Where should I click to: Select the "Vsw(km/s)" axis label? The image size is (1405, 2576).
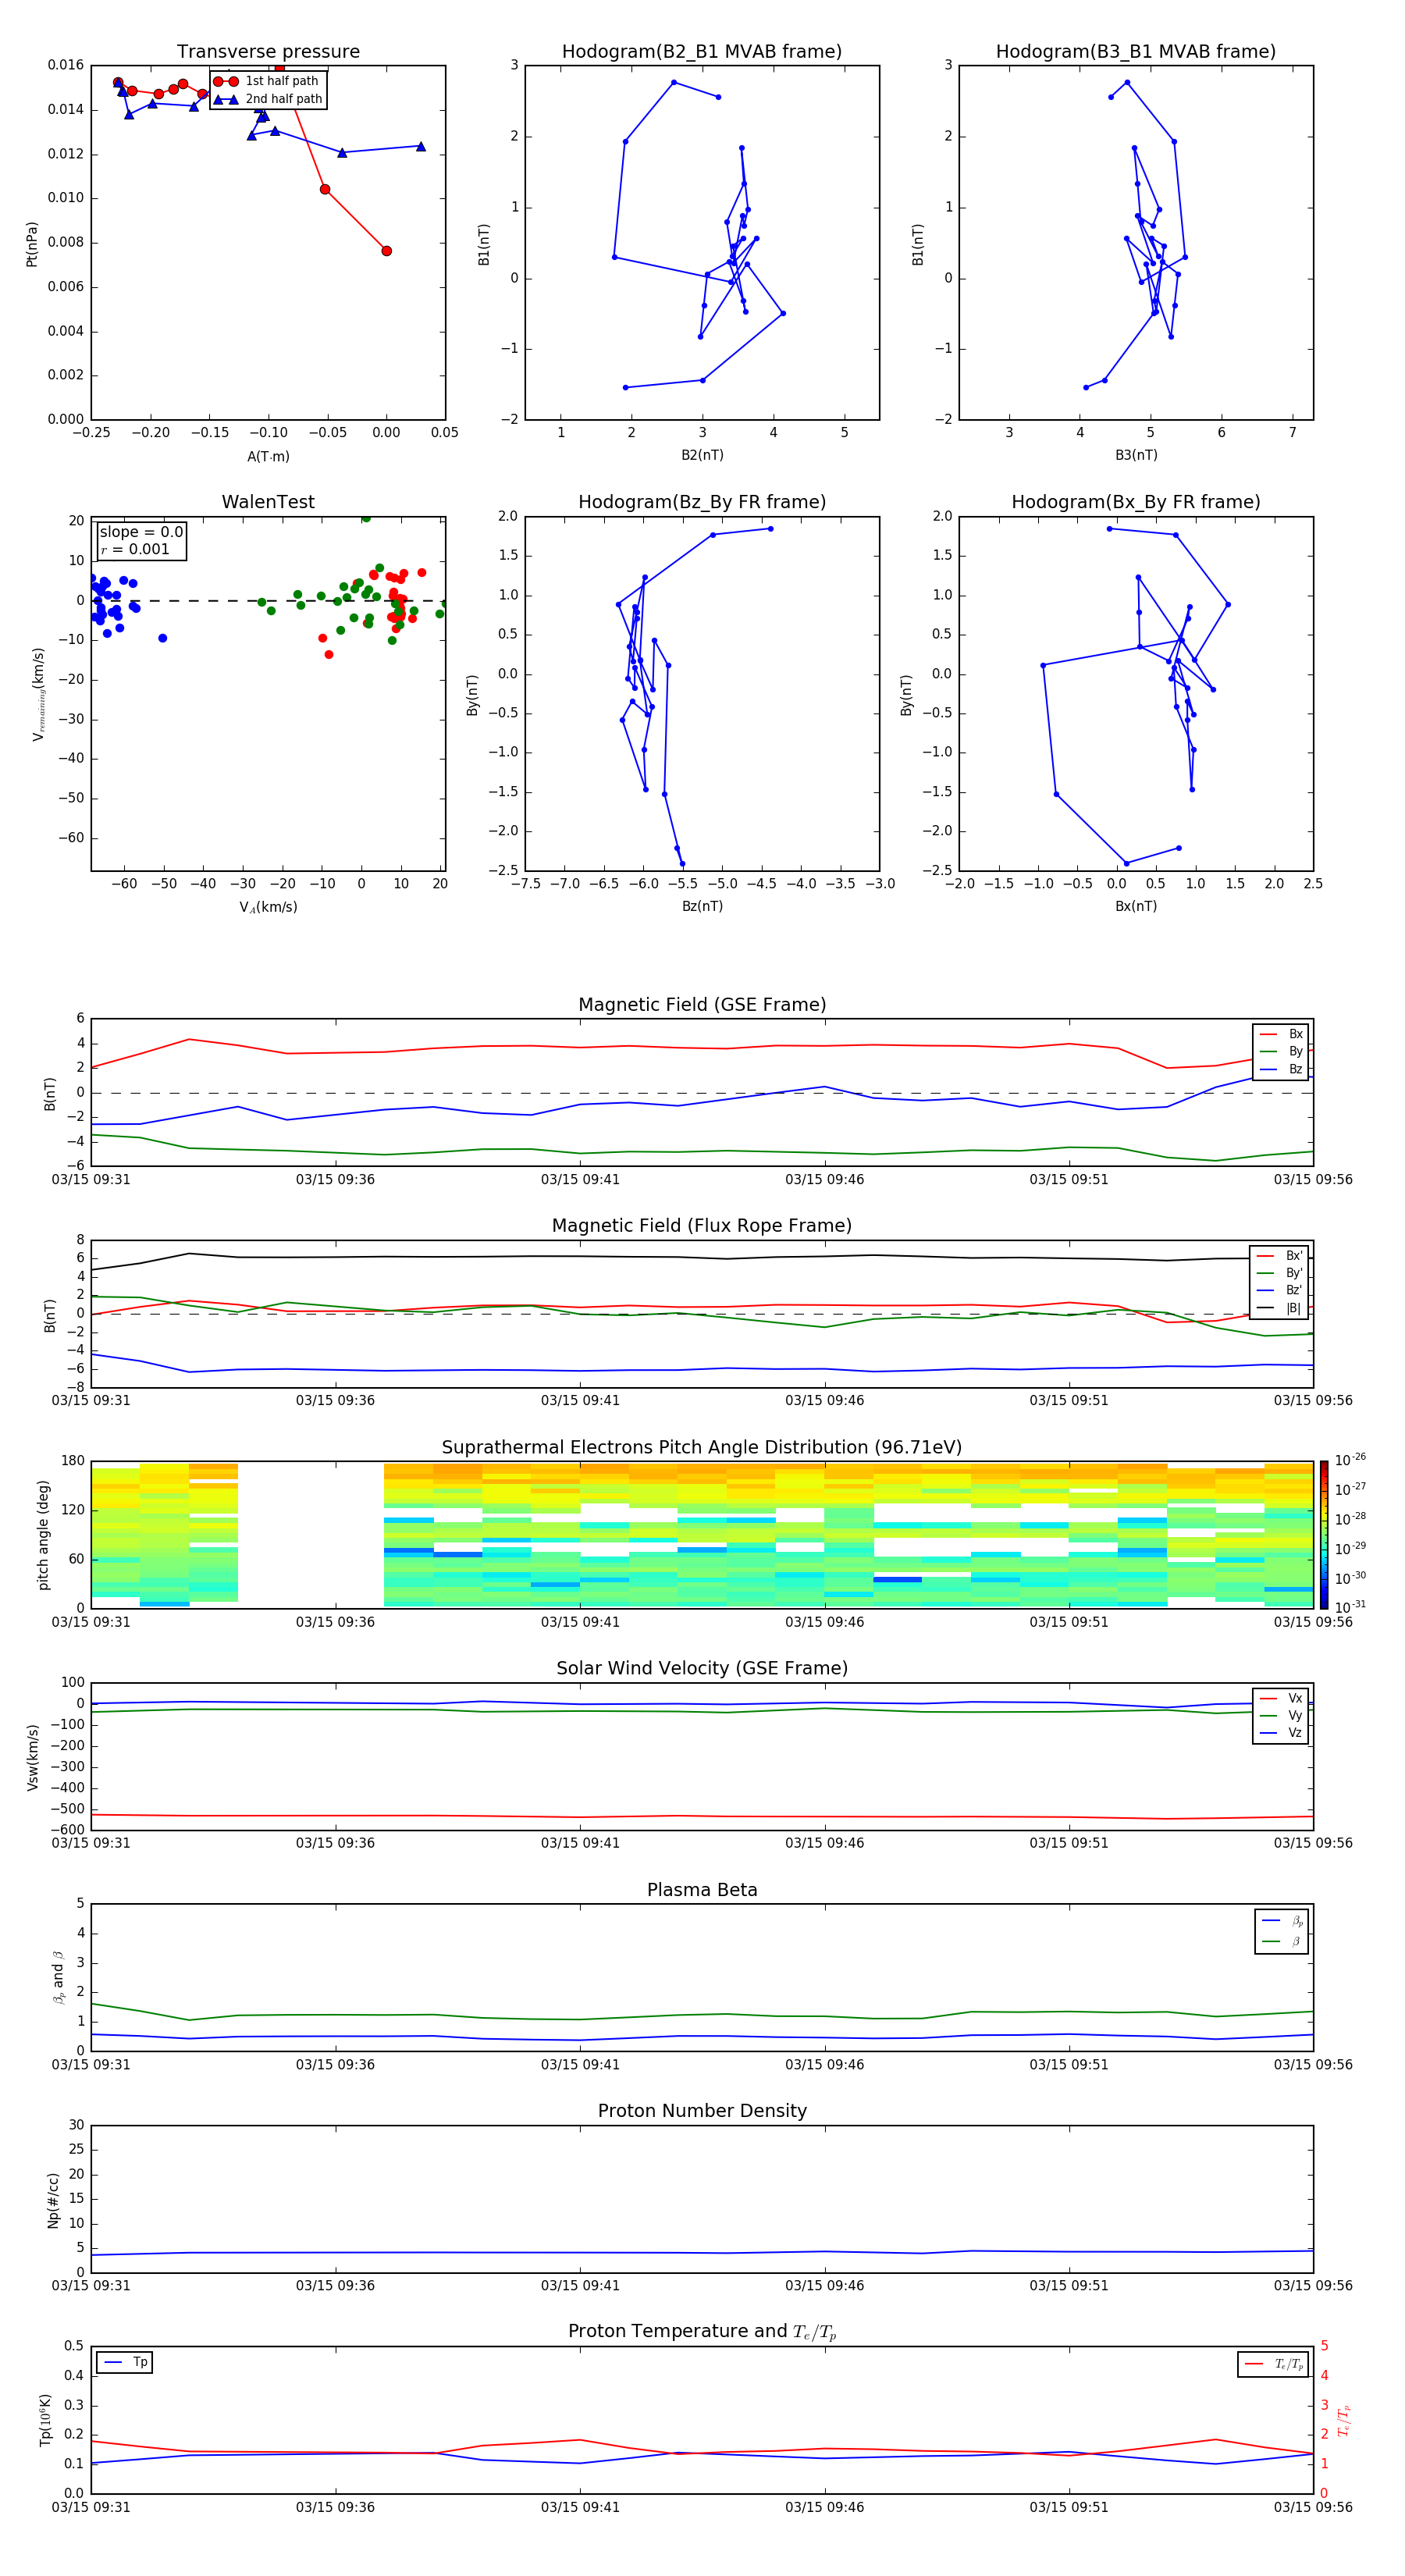click(32, 1757)
